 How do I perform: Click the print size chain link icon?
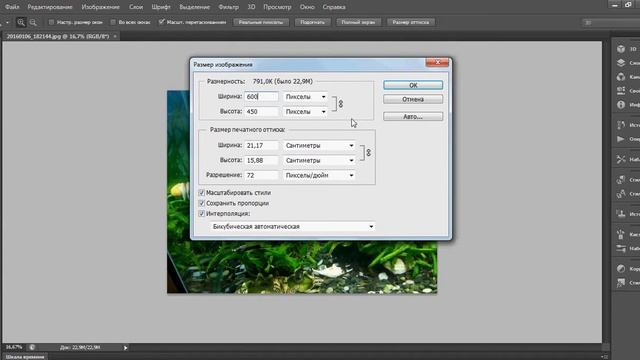(x=369, y=153)
